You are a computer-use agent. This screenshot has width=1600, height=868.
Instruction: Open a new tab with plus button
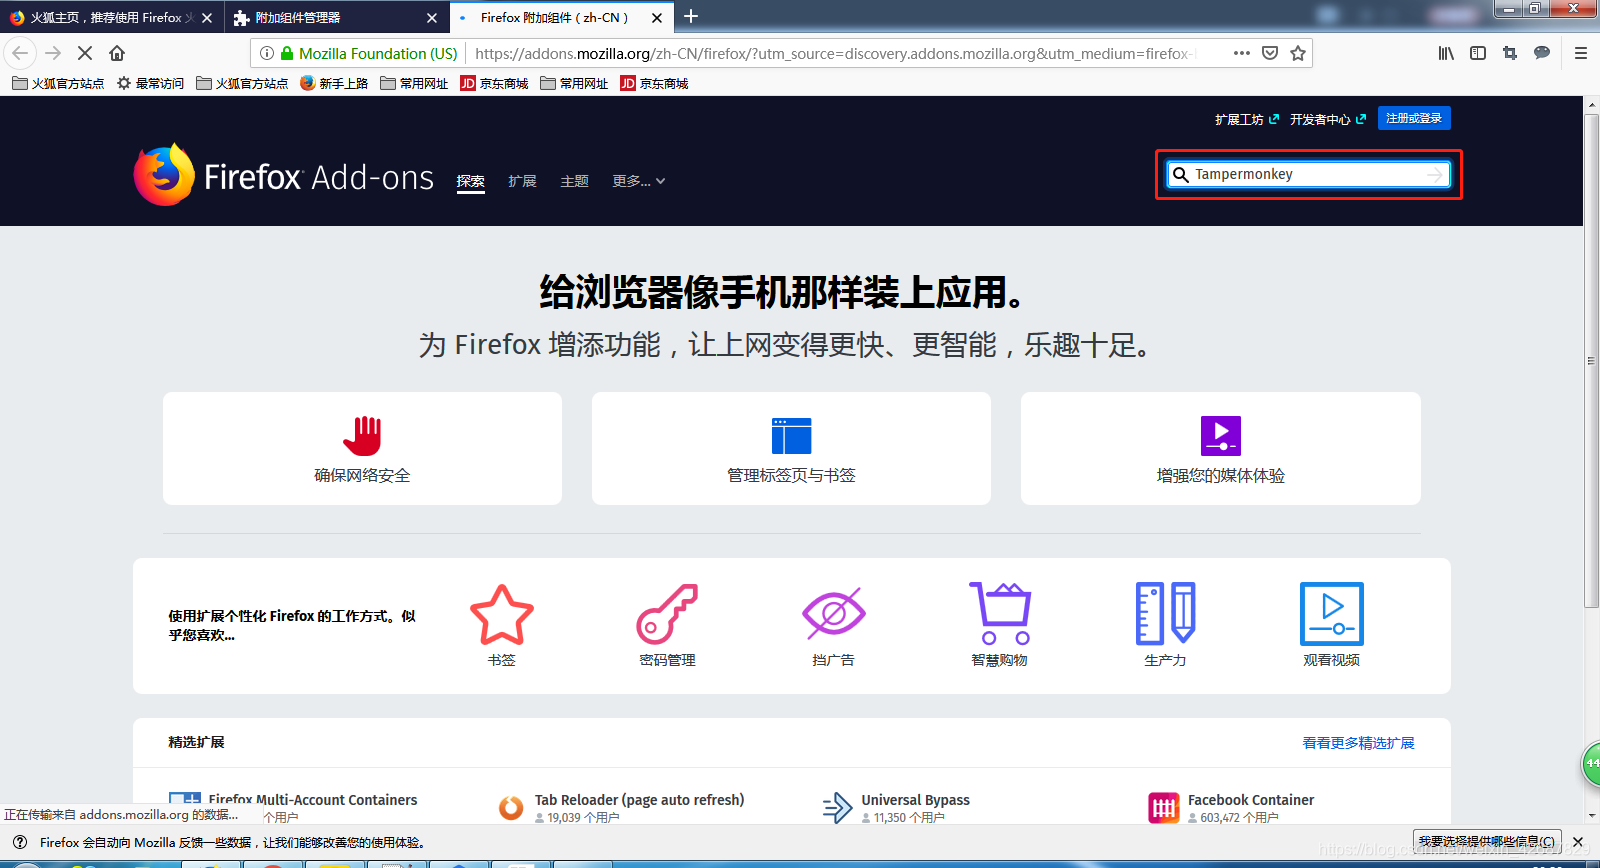(x=691, y=17)
